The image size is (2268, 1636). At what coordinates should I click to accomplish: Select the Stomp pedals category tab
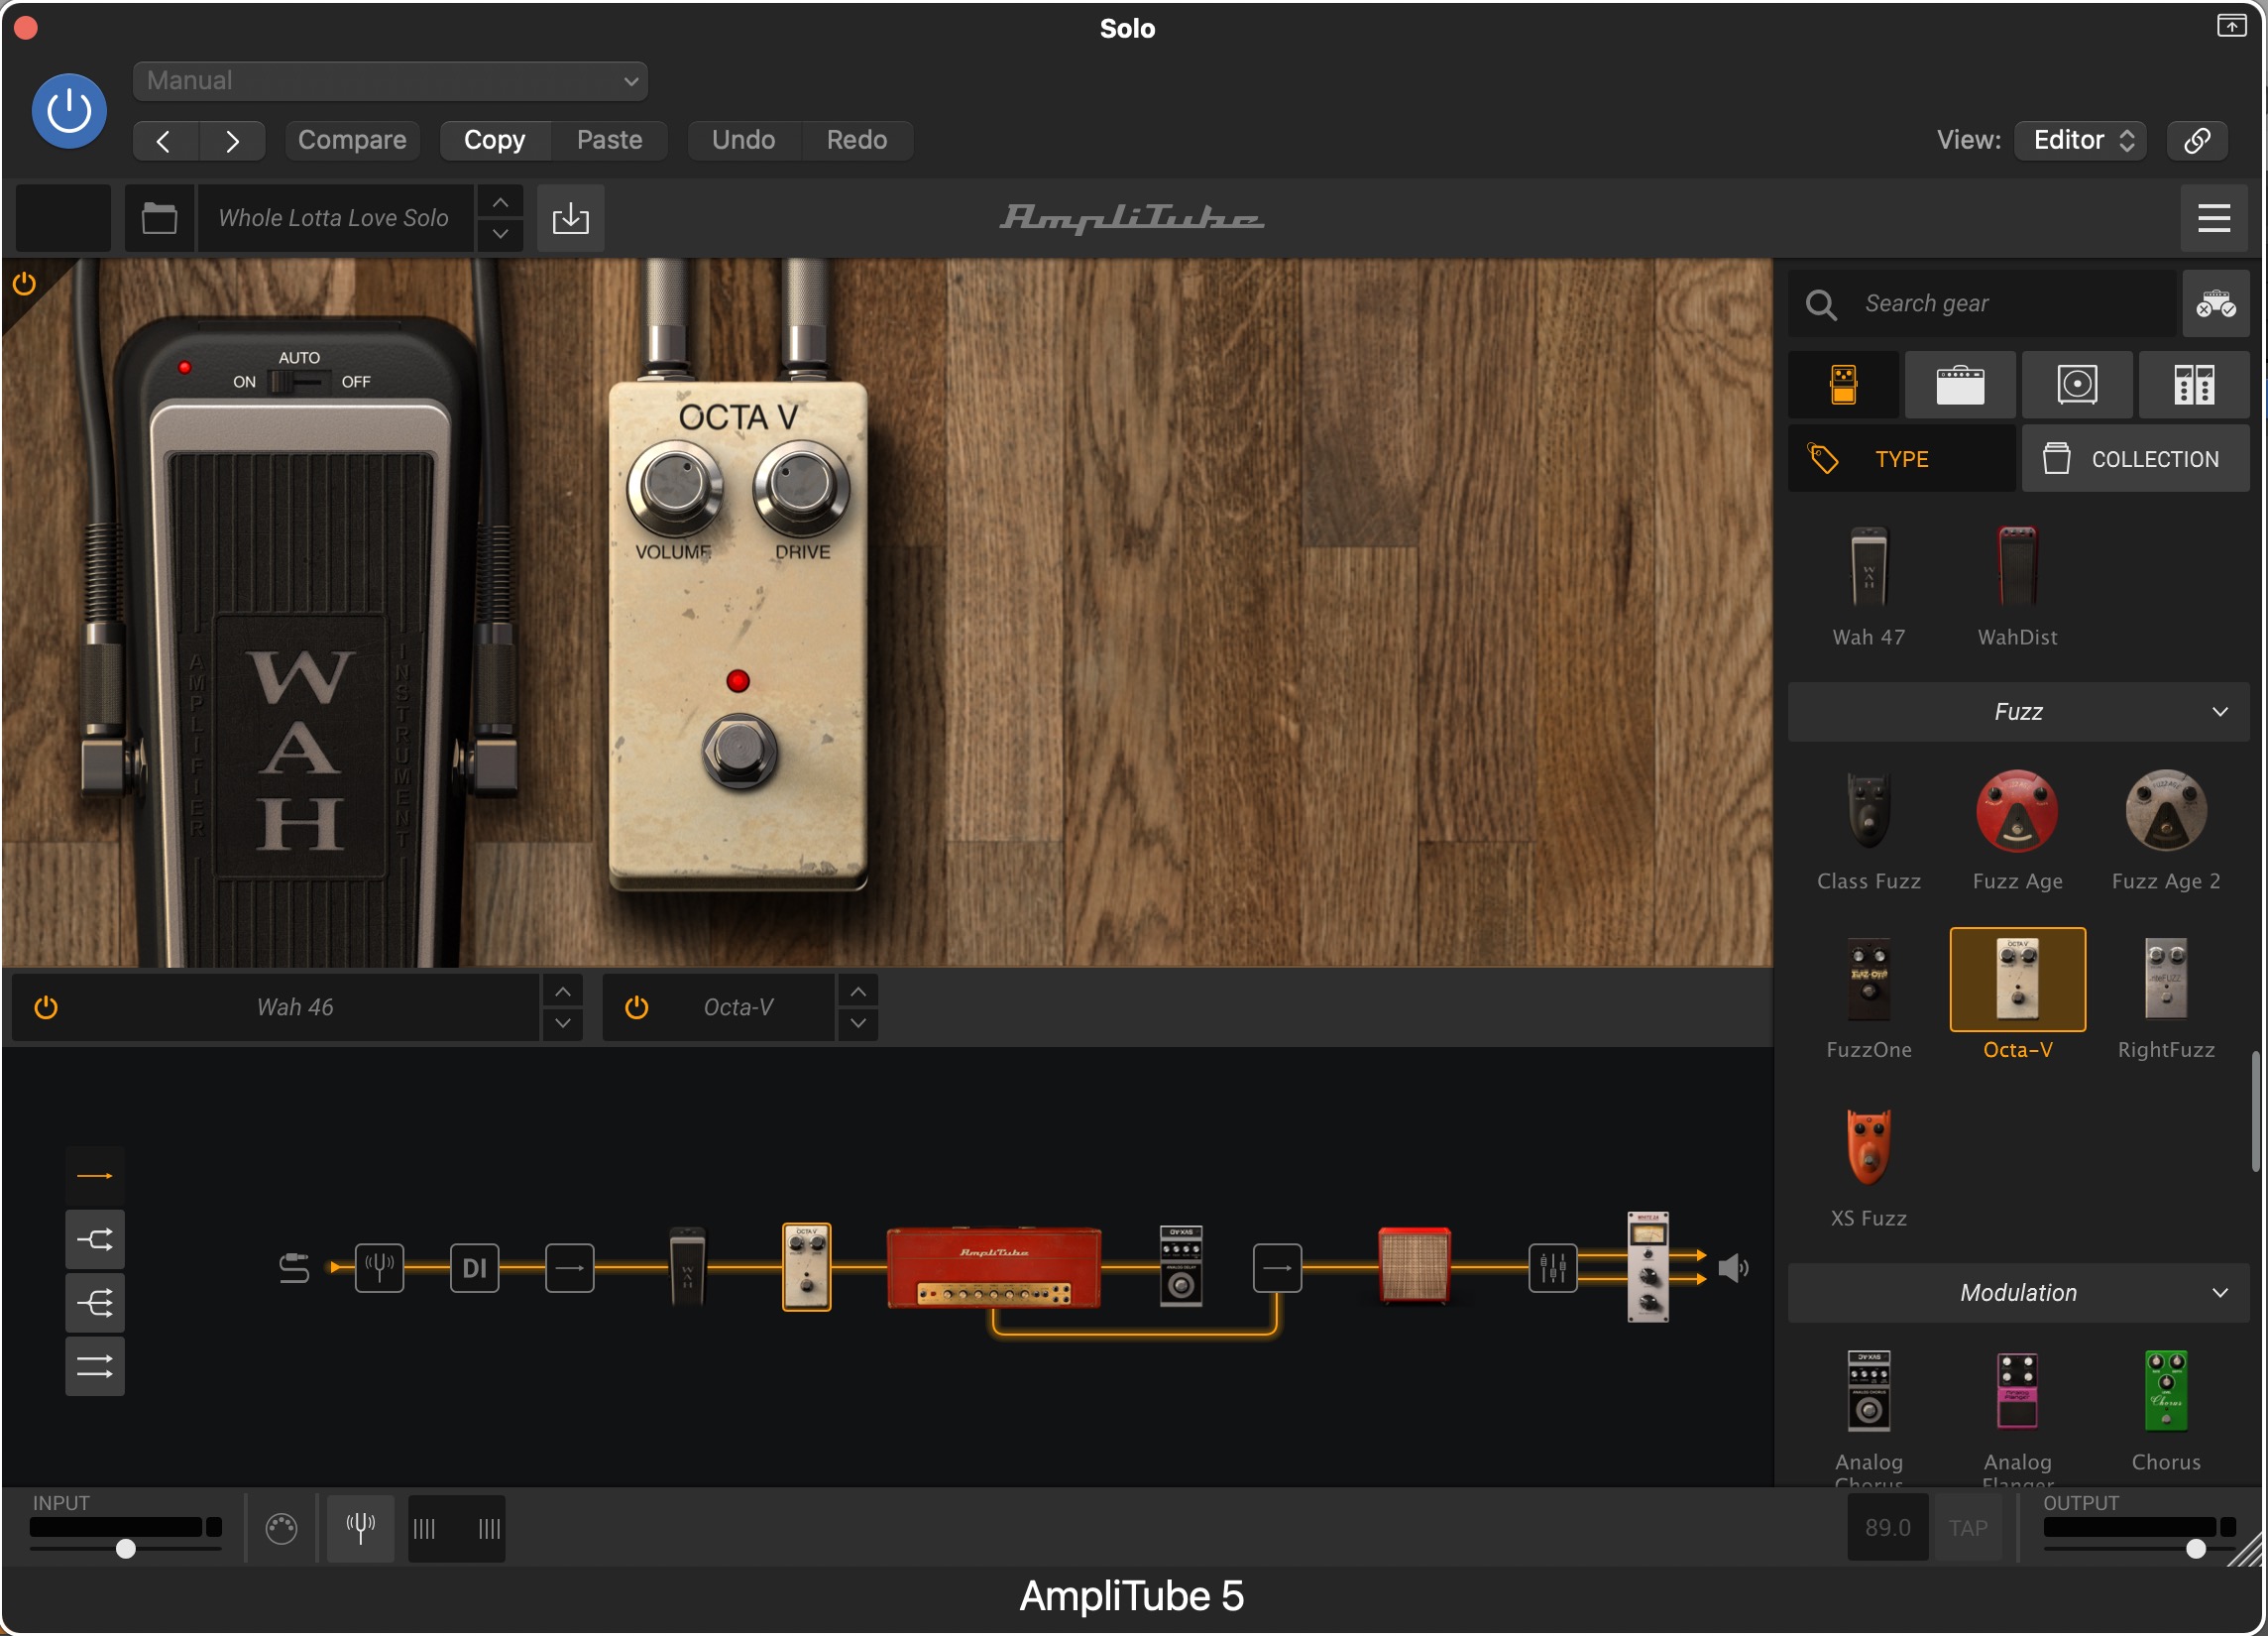pos(1843,385)
